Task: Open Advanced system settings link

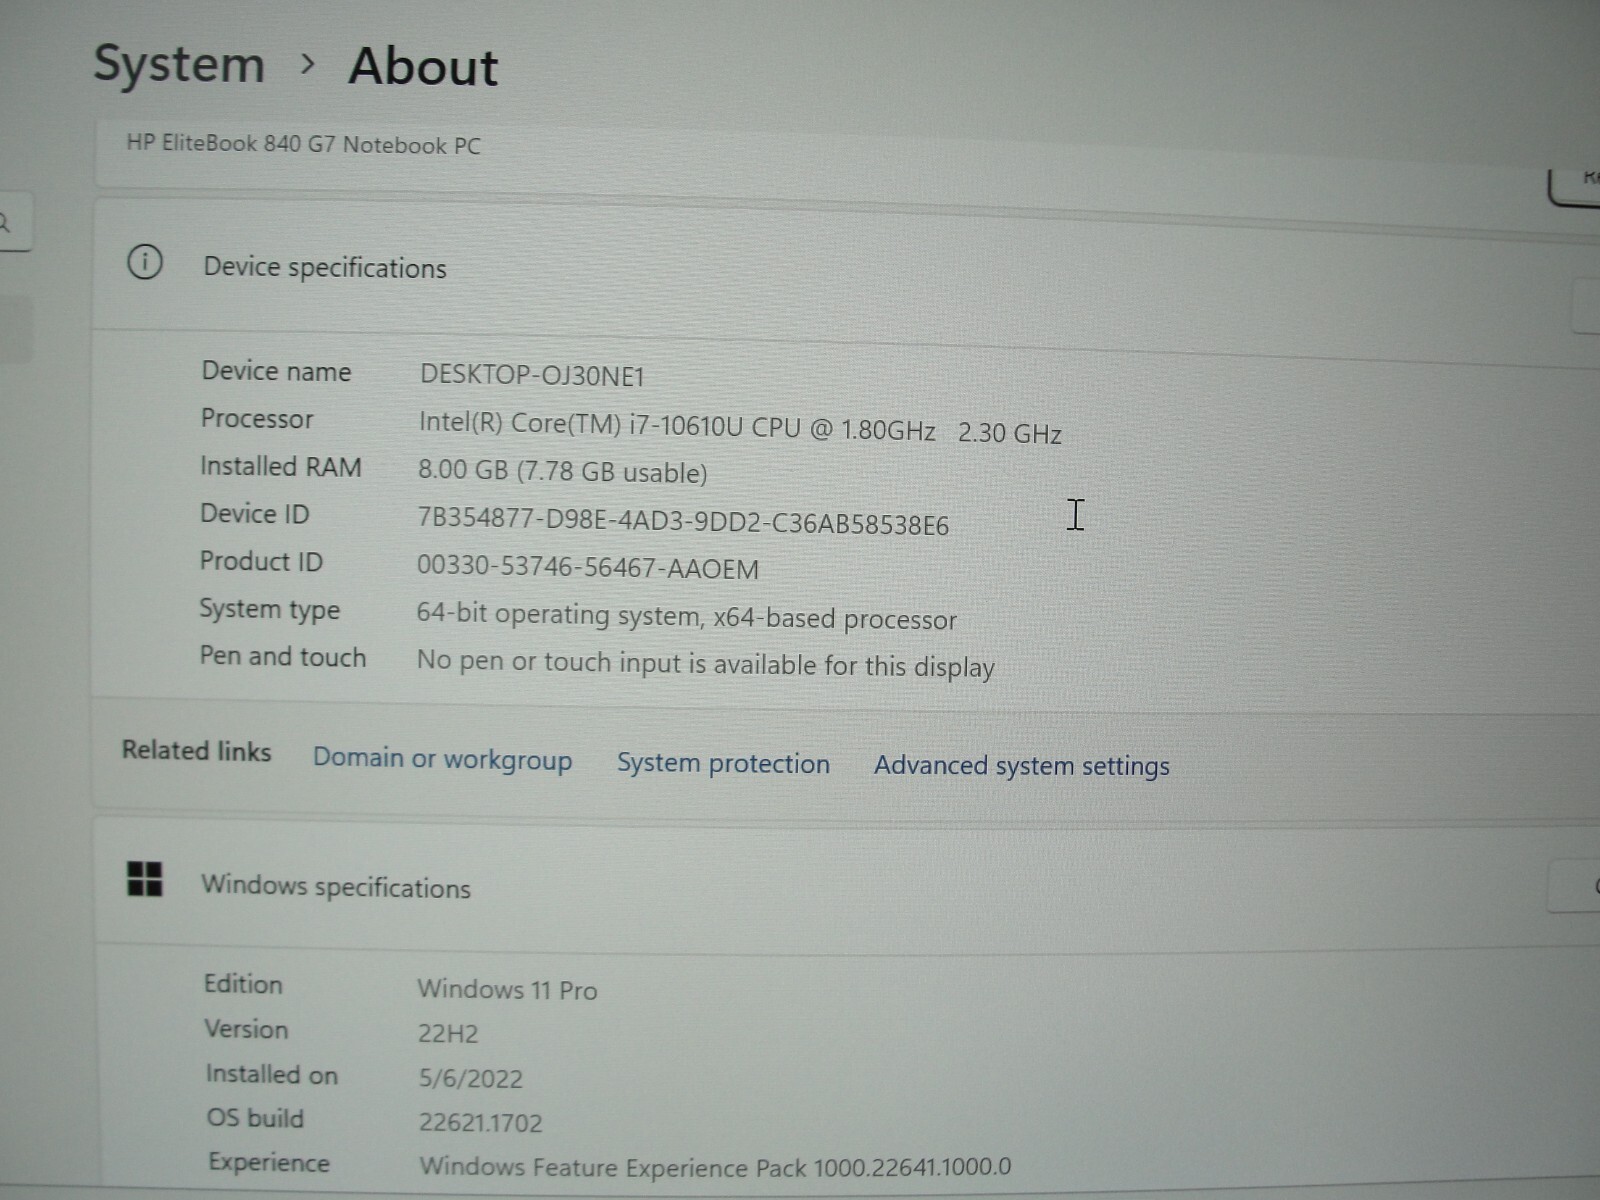Action: click(1021, 766)
